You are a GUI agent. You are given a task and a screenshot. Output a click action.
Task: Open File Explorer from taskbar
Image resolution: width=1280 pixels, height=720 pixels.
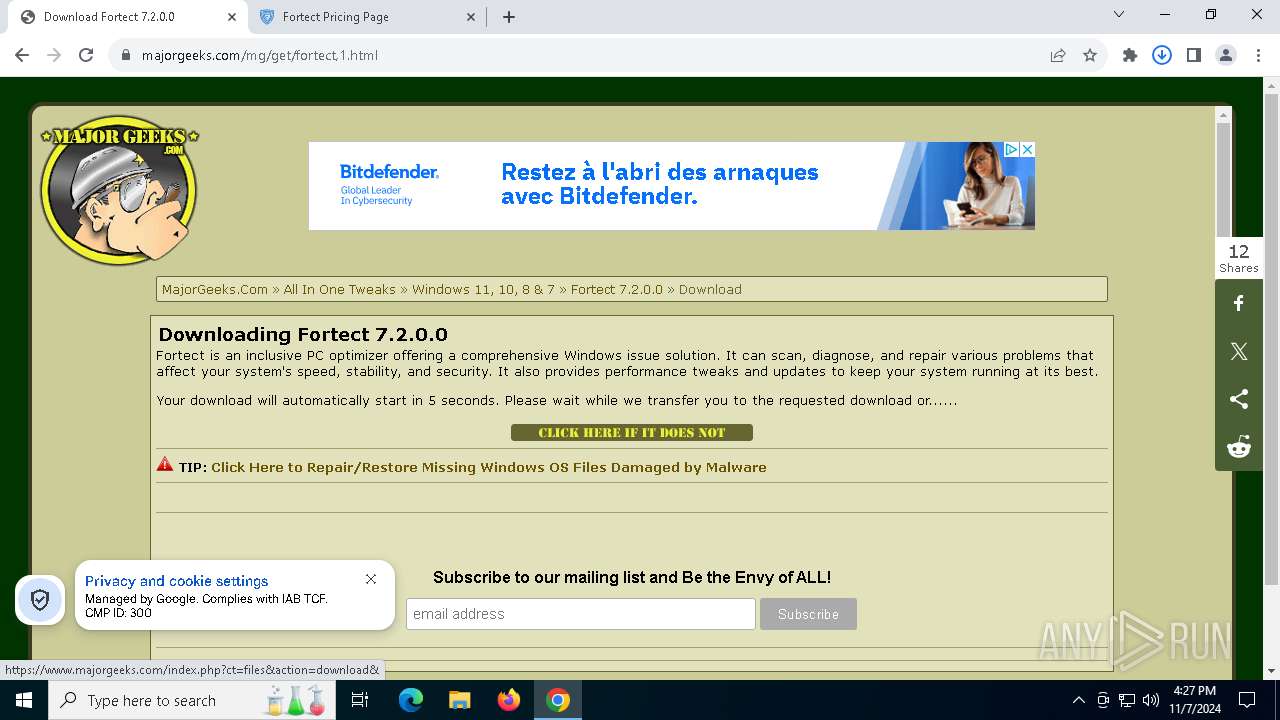pyautogui.click(x=459, y=700)
